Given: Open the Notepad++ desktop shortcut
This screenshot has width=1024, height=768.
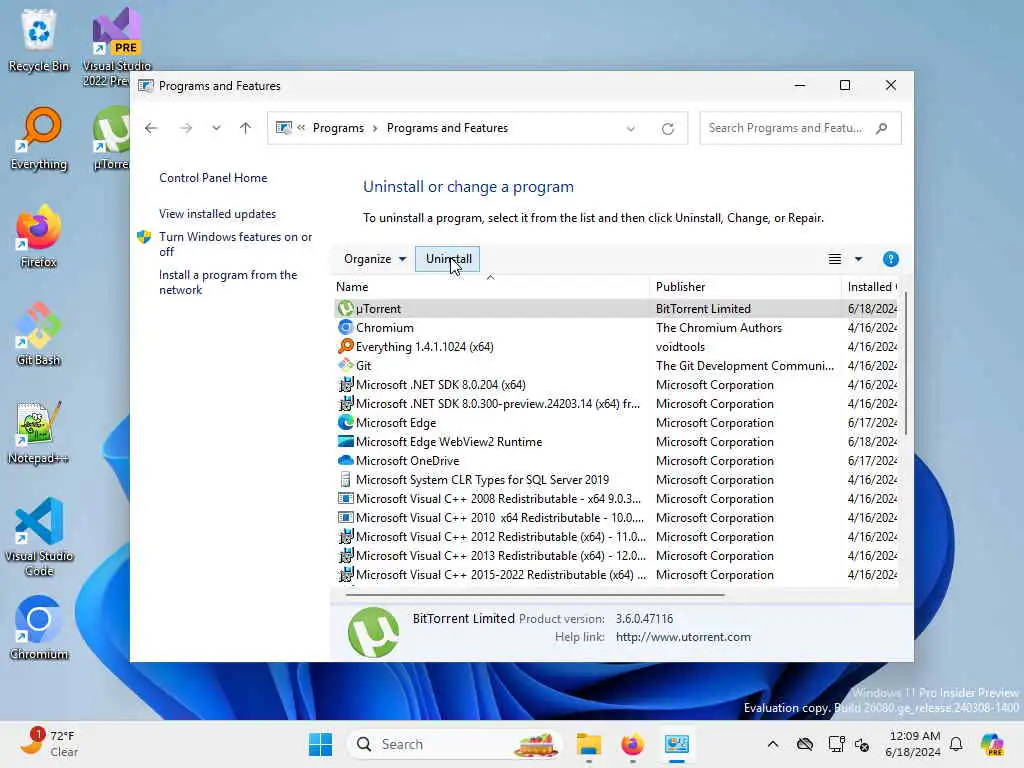Looking at the screenshot, I should coord(39,432).
